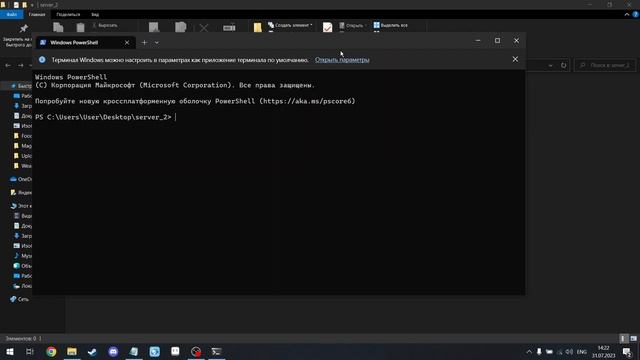Switch to the 'Поделиться' ribbon tab
Screen dimensions: 640x360
tap(68, 14)
